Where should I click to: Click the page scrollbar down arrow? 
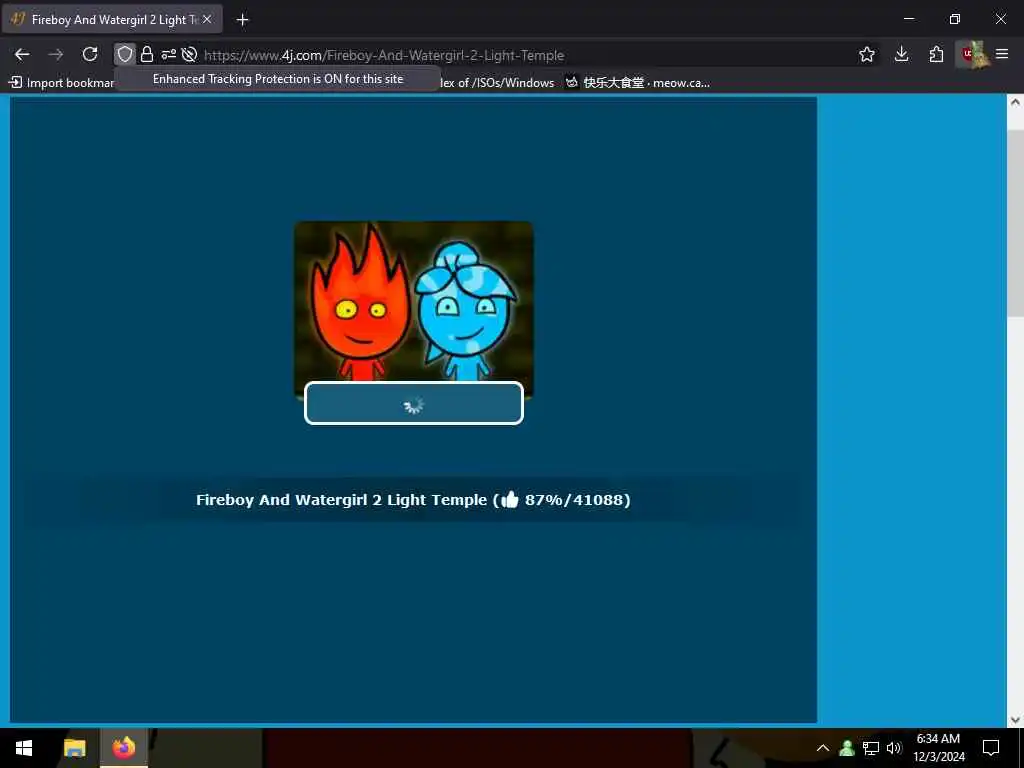[1015, 720]
